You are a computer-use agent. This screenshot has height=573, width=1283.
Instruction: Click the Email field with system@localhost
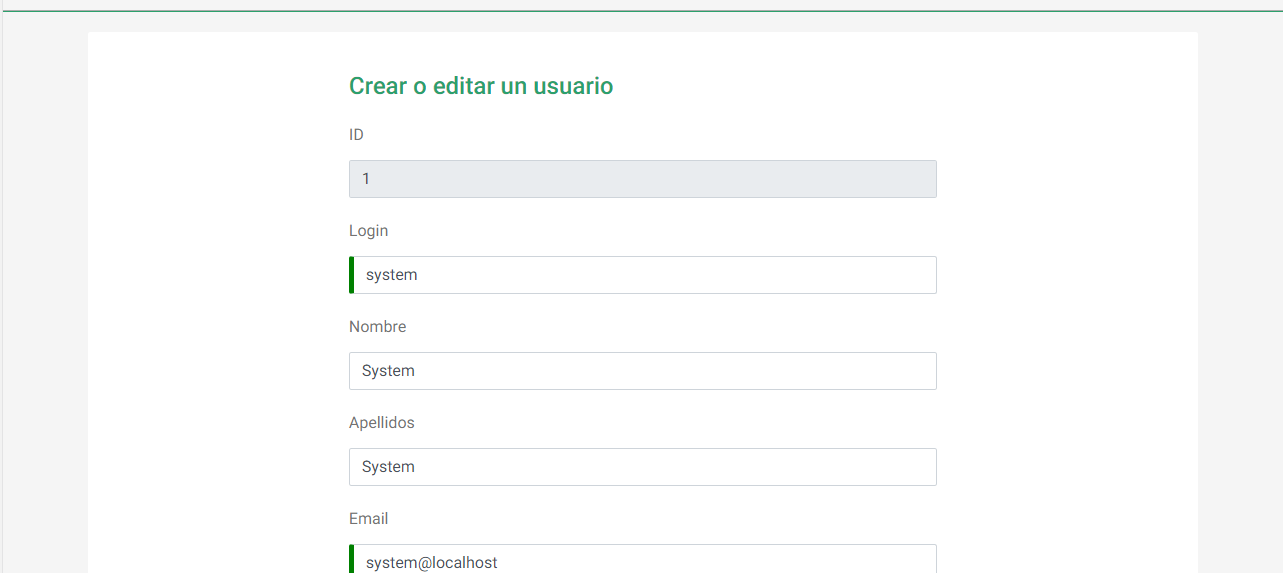coord(642,559)
